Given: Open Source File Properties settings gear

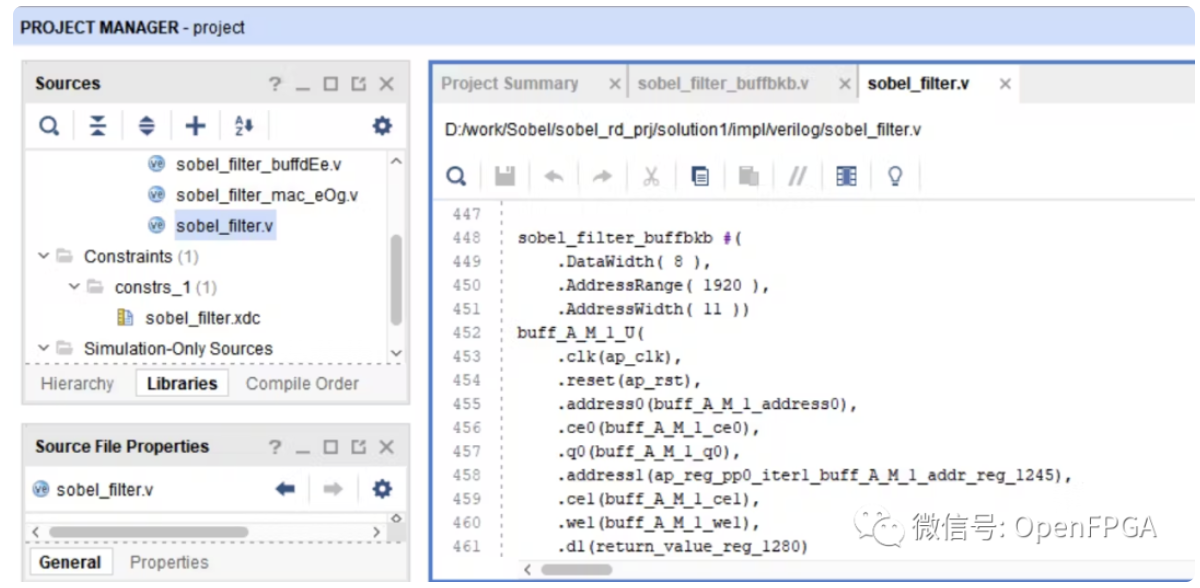Looking at the screenshot, I should [382, 489].
